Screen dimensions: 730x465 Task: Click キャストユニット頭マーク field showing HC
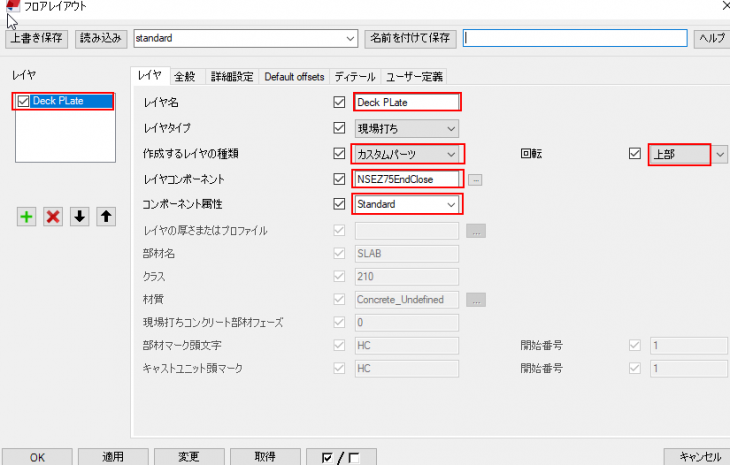pyautogui.click(x=407, y=369)
